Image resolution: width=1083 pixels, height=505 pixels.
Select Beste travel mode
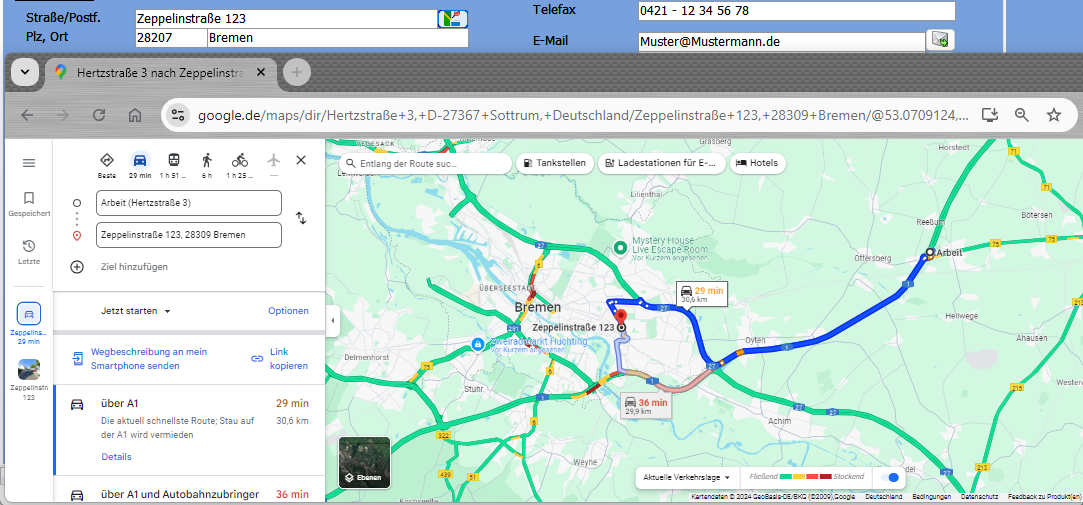[x=106, y=166]
